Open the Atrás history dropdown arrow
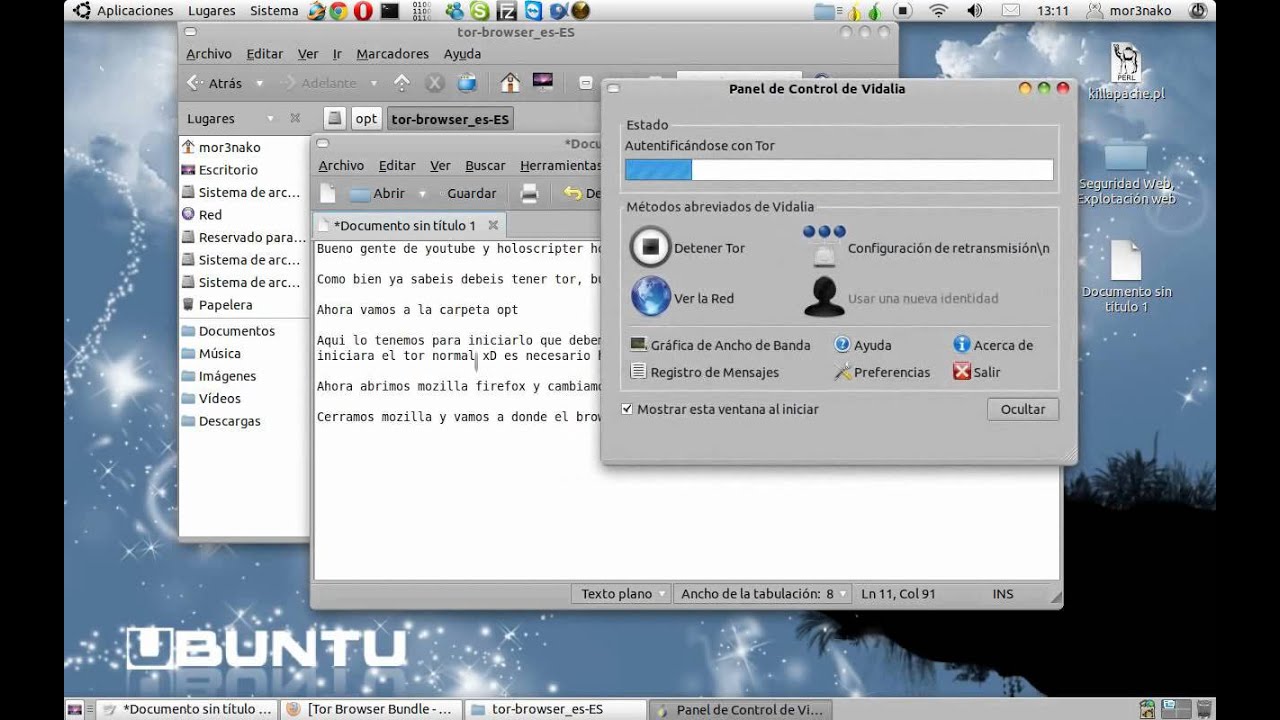Image resolution: width=1280 pixels, height=720 pixels. (x=260, y=84)
